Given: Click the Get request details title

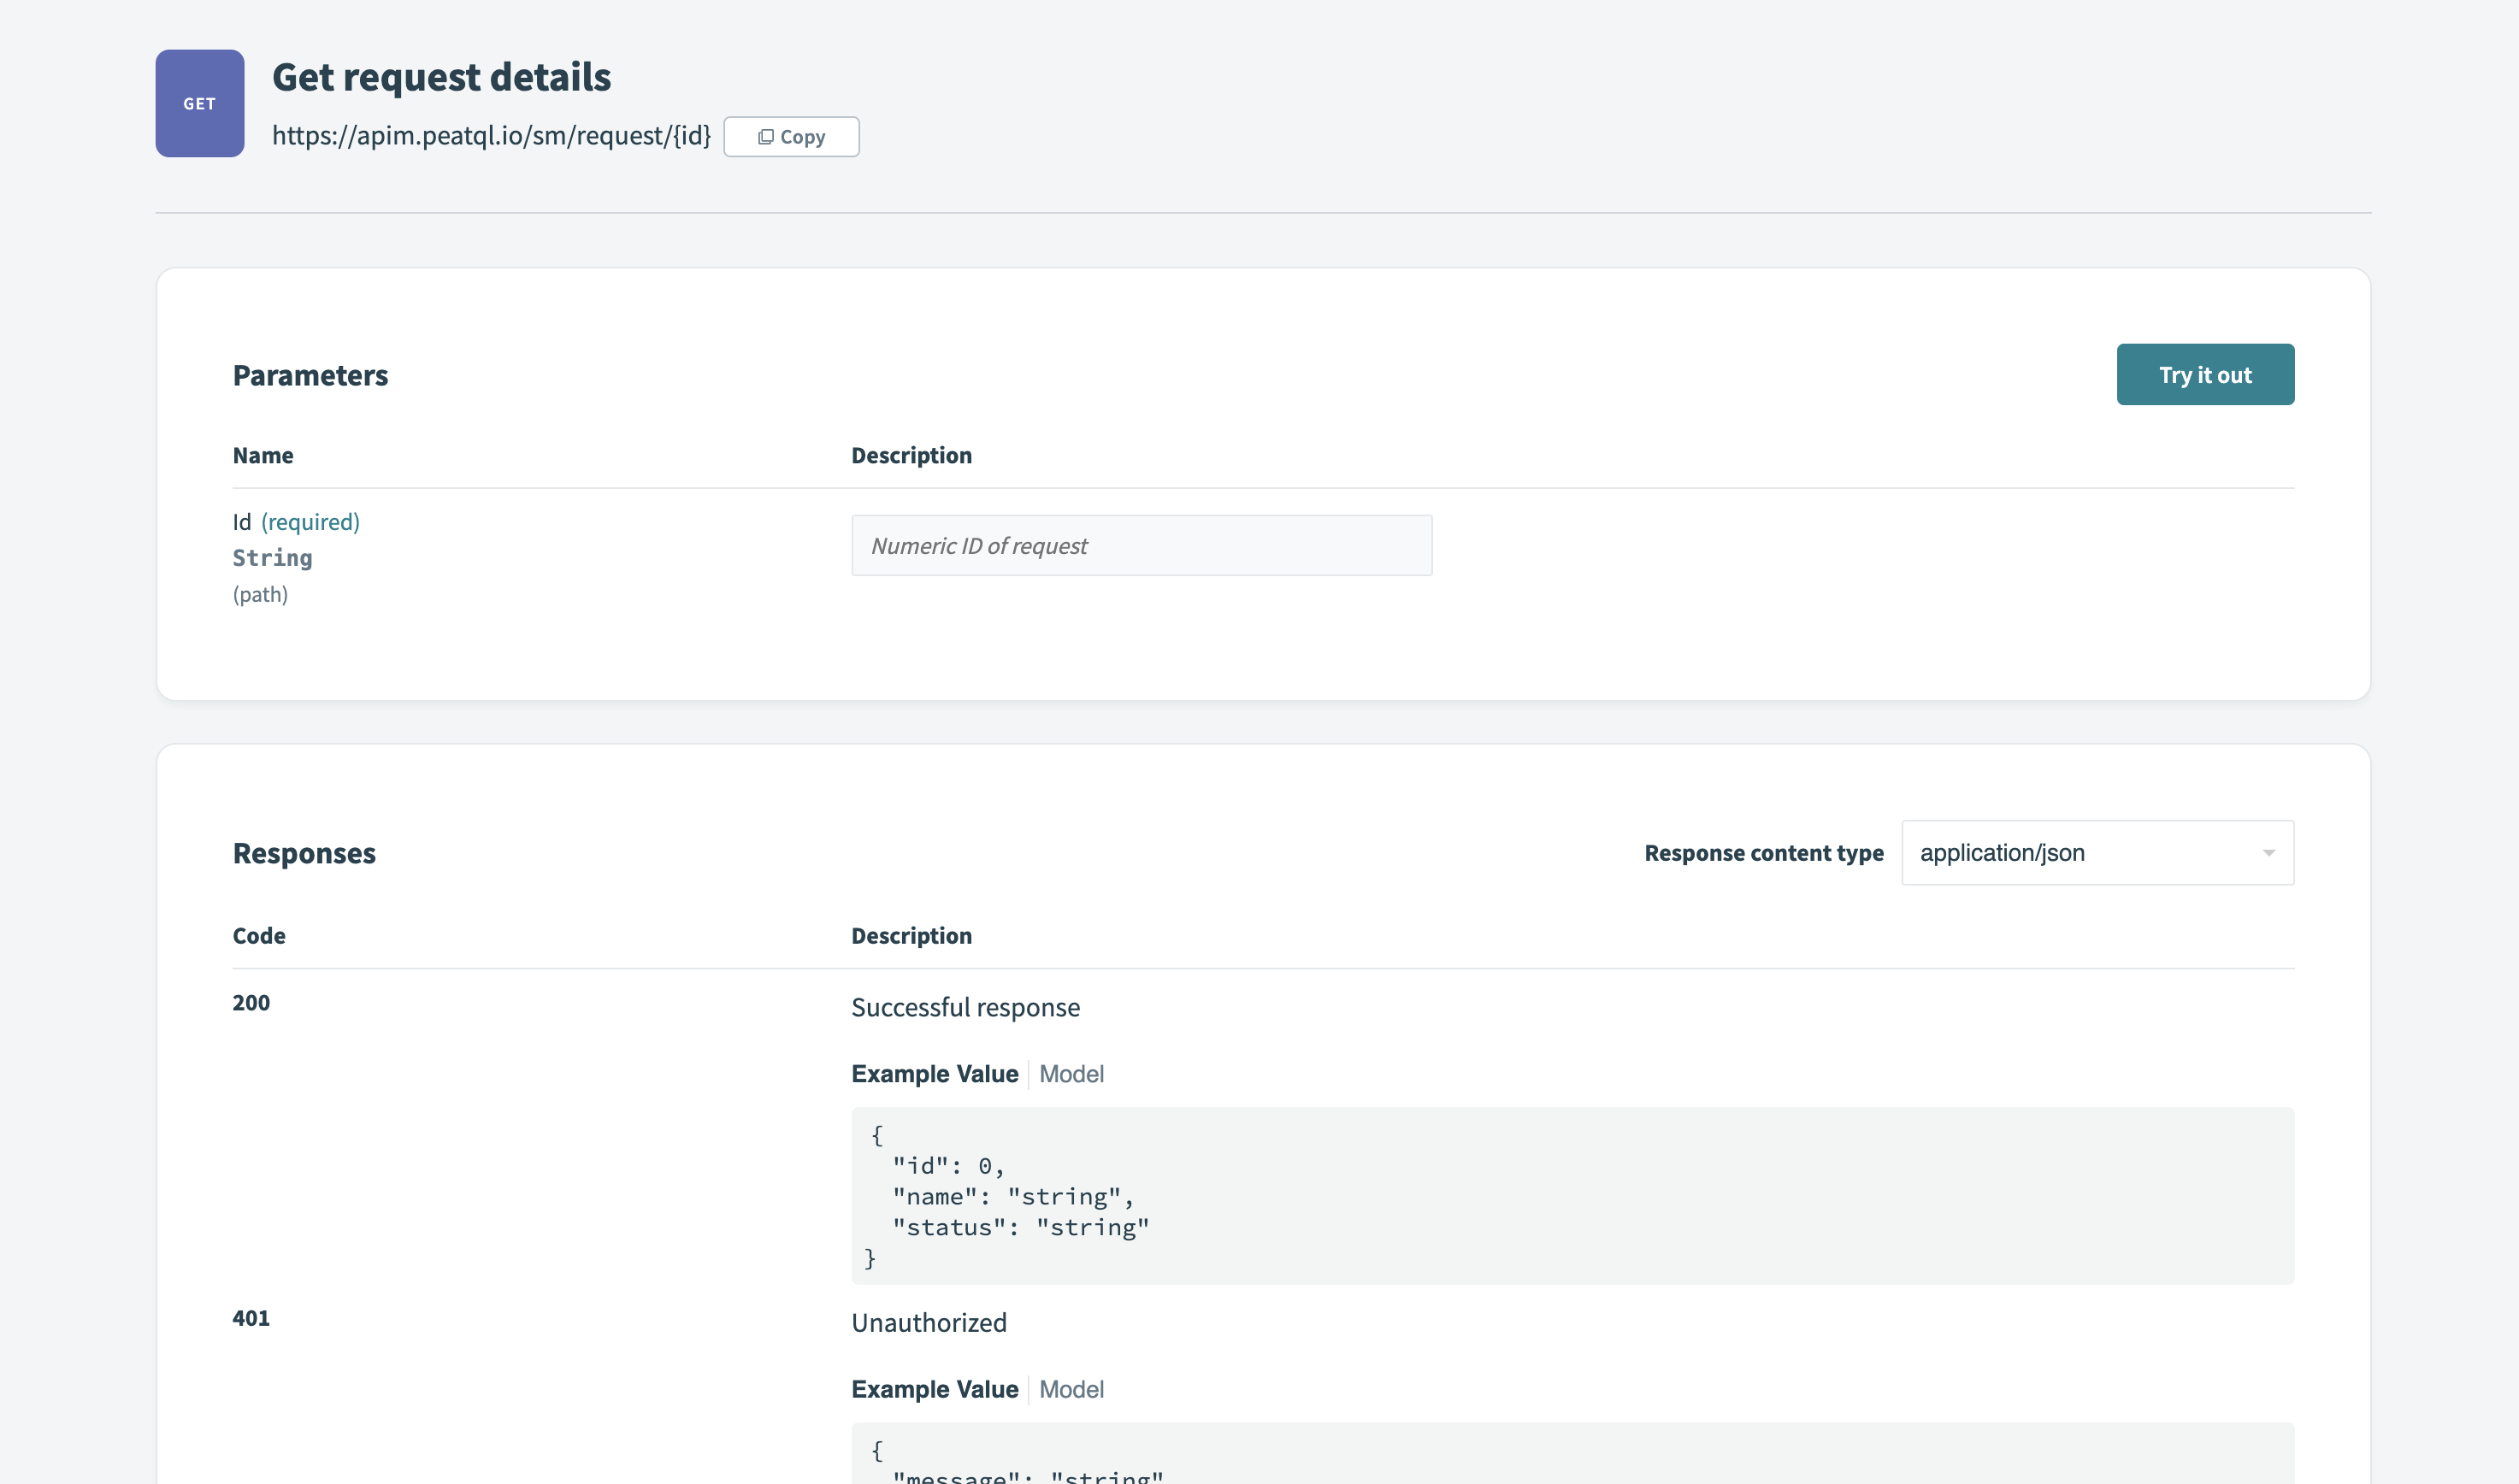Looking at the screenshot, I should point(443,76).
